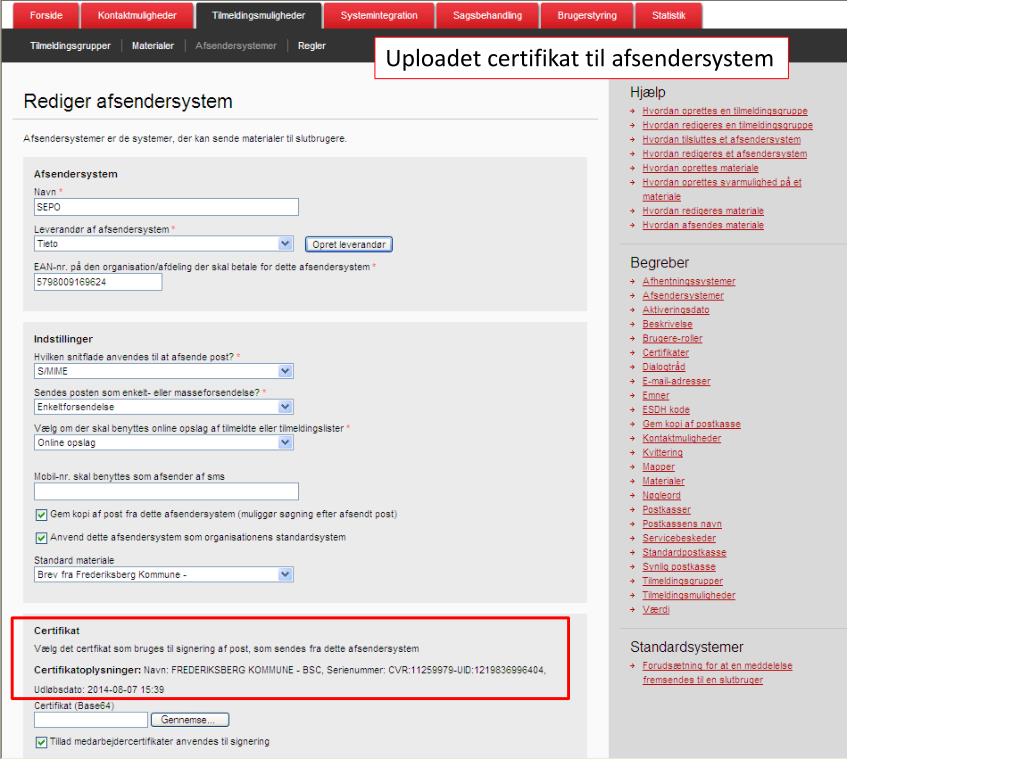The width and height of the screenshot is (1024, 768).
Task: Open the Brugerstyring tab
Action: (587, 16)
